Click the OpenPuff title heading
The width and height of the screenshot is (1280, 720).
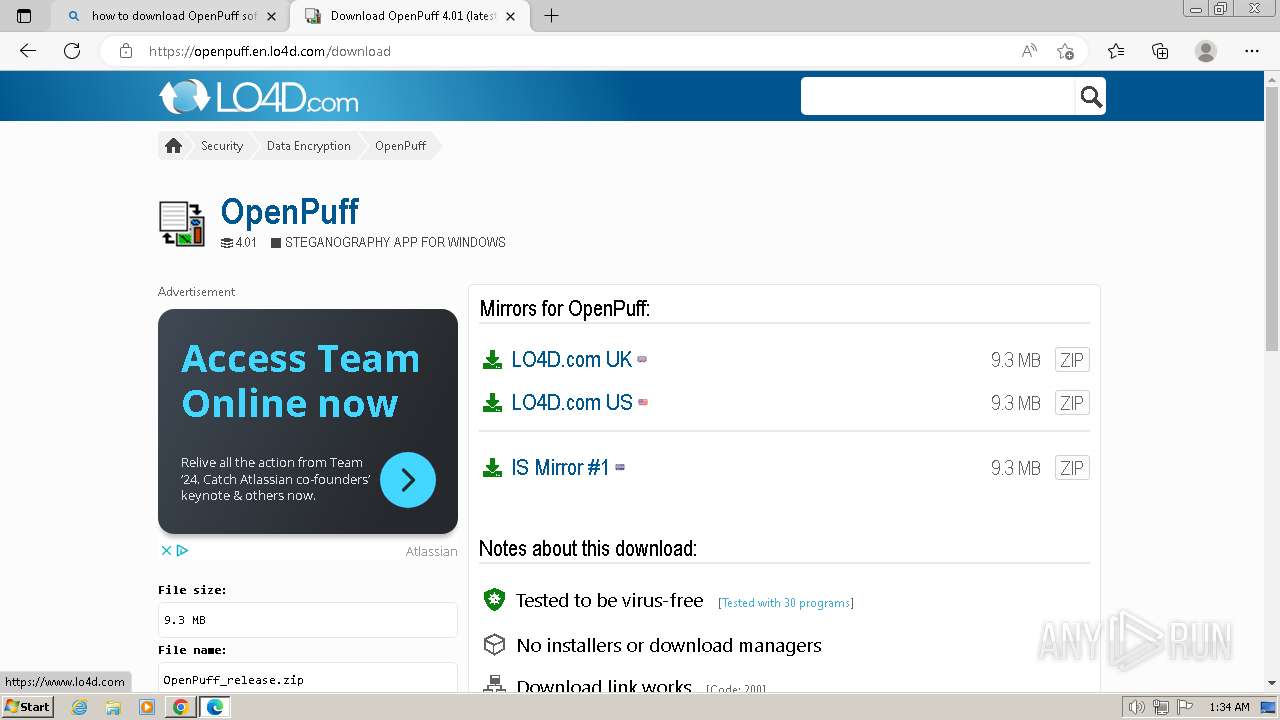(x=290, y=212)
